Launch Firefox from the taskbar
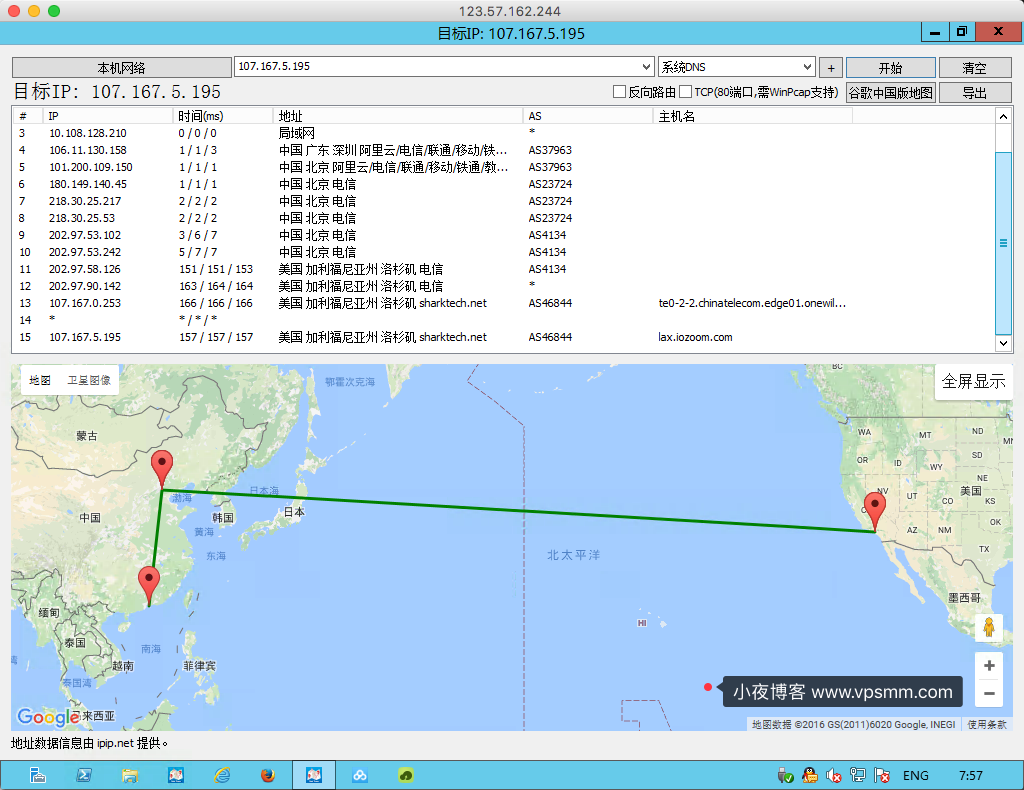The width and height of the screenshot is (1024, 790). [x=268, y=775]
